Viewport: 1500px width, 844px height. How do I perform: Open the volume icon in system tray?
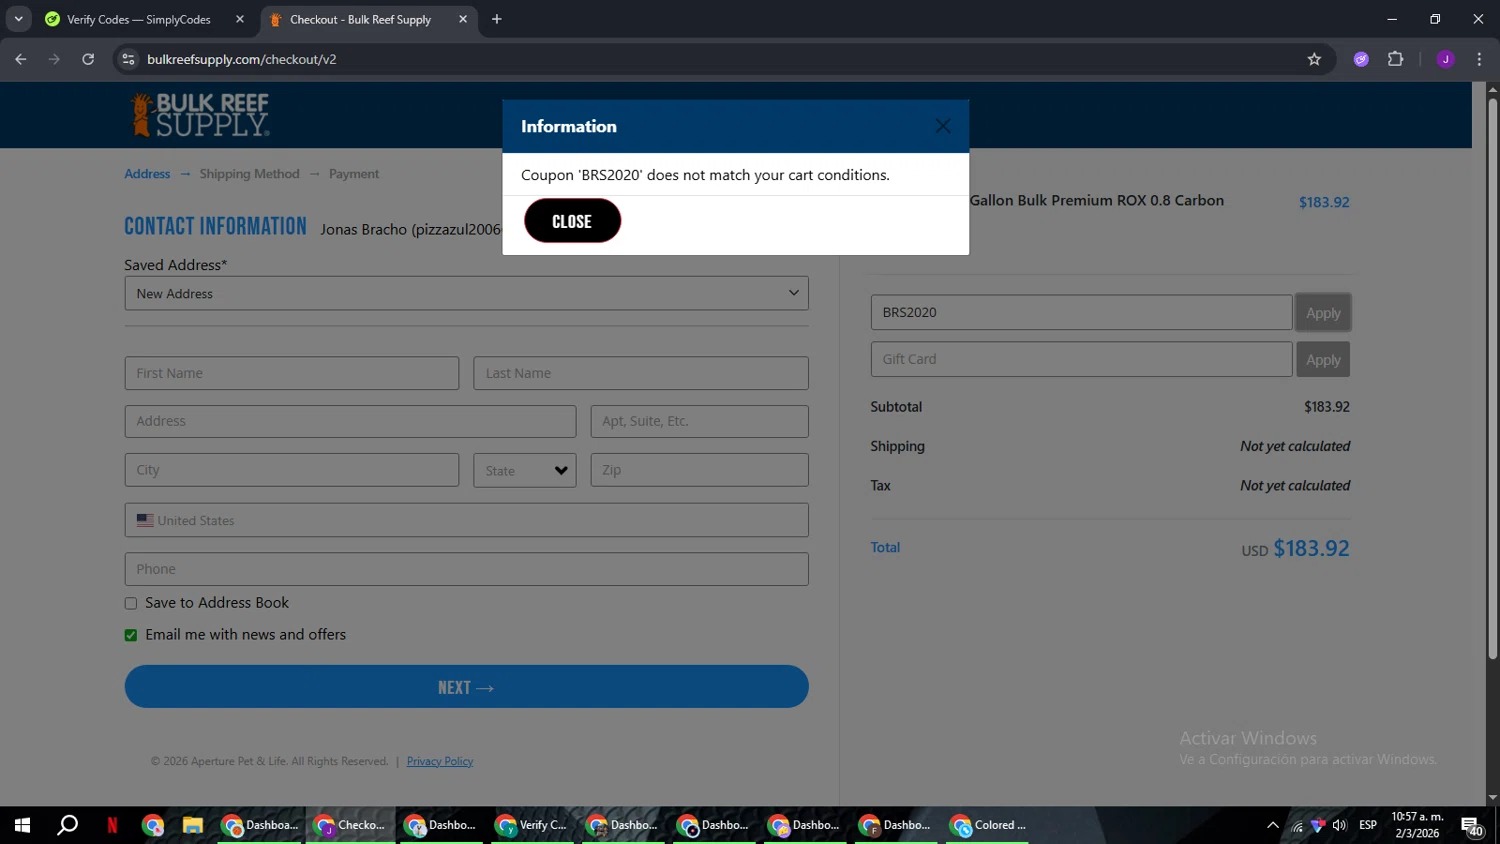coord(1339,825)
